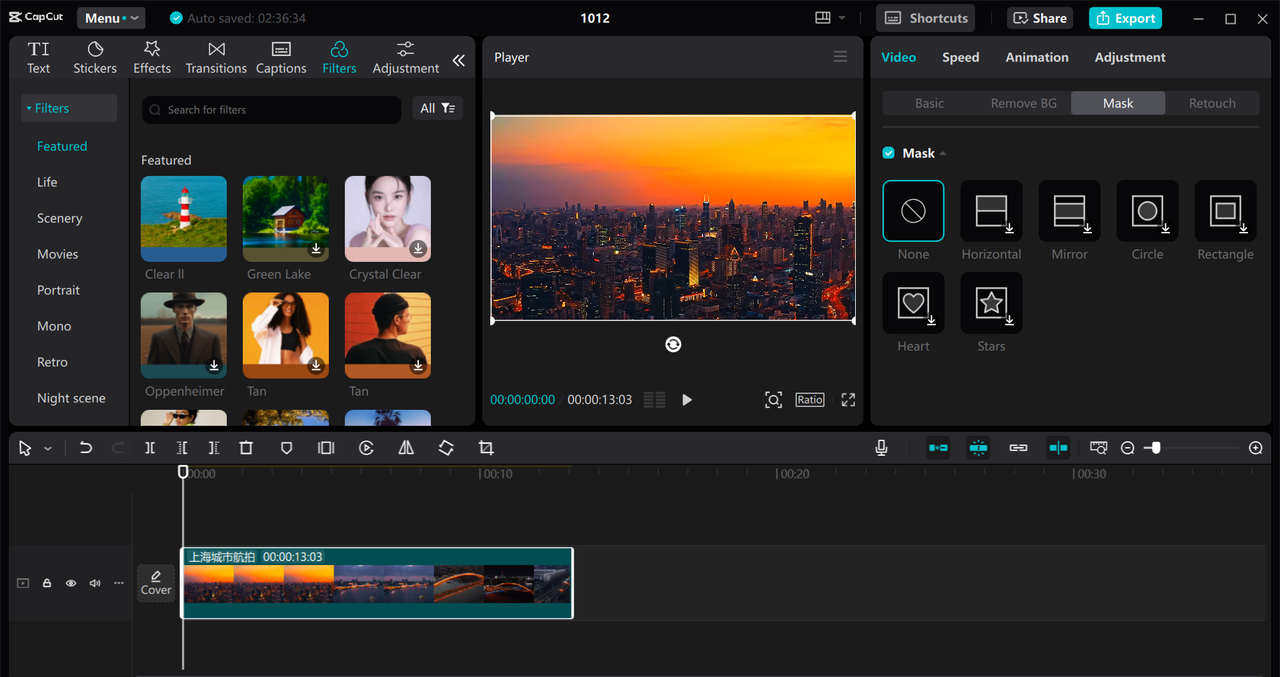Toggle preview axis
The height and width of the screenshot is (677, 1280).
tap(1058, 448)
